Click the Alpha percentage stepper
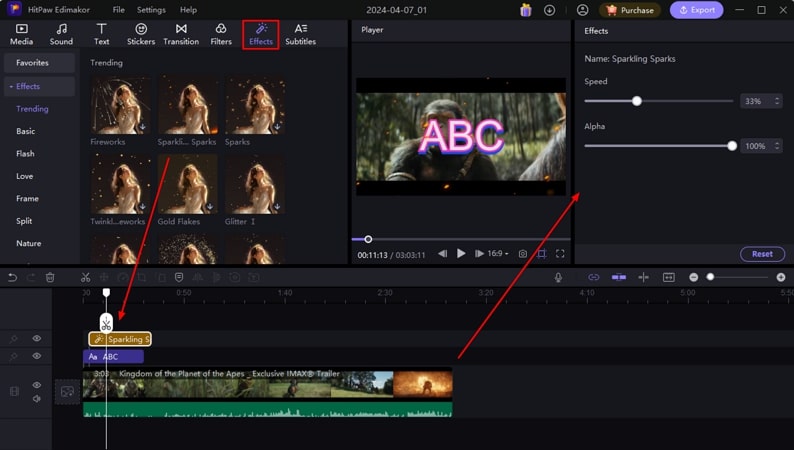The image size is (794, 450). coord(777,146)
